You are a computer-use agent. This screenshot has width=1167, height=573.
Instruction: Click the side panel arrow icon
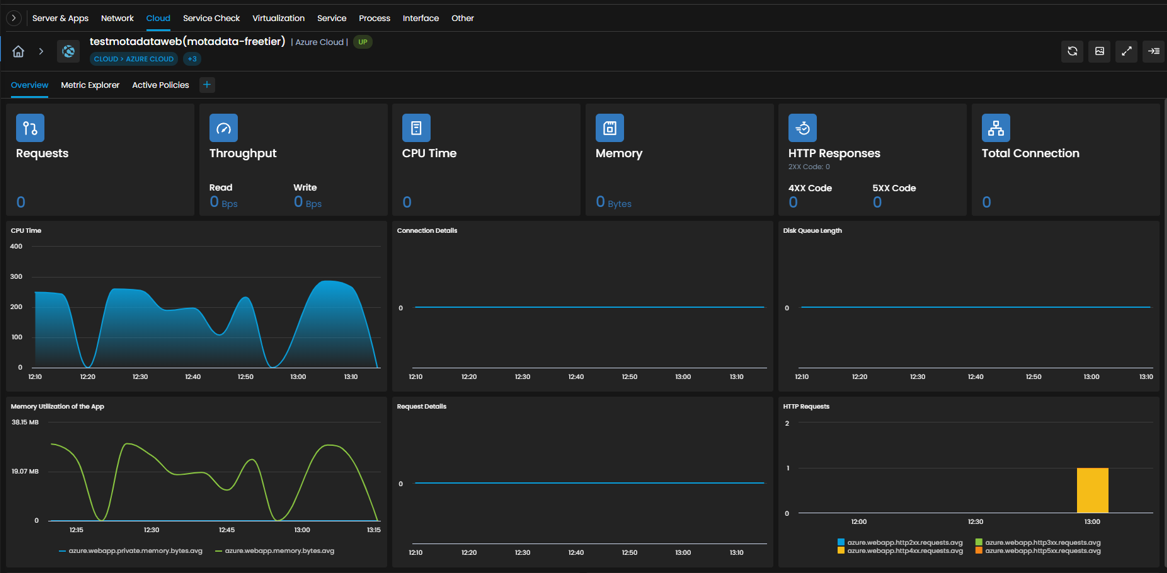click(x=1154, y=51)
